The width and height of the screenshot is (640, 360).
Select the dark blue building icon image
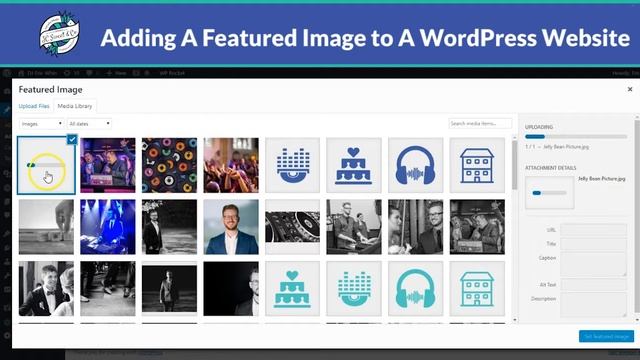click(477, 165)
